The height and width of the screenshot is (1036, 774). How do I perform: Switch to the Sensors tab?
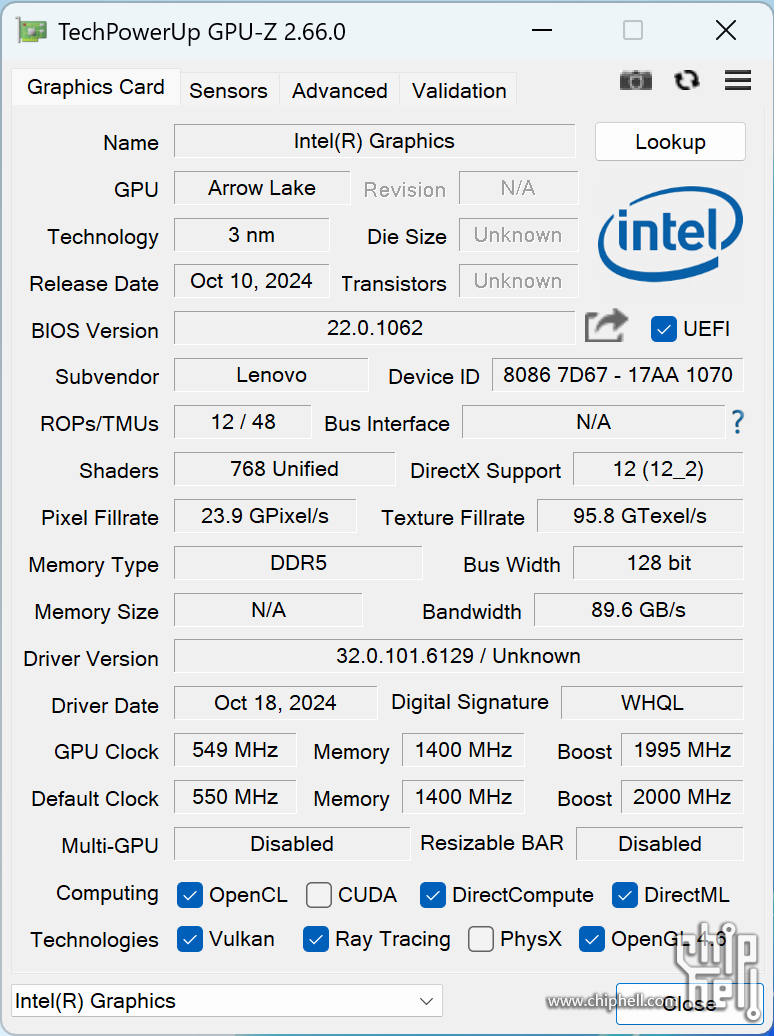228,90
